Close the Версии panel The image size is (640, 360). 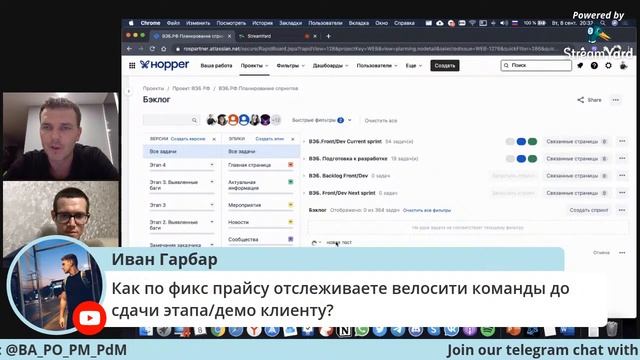(214, 139)
